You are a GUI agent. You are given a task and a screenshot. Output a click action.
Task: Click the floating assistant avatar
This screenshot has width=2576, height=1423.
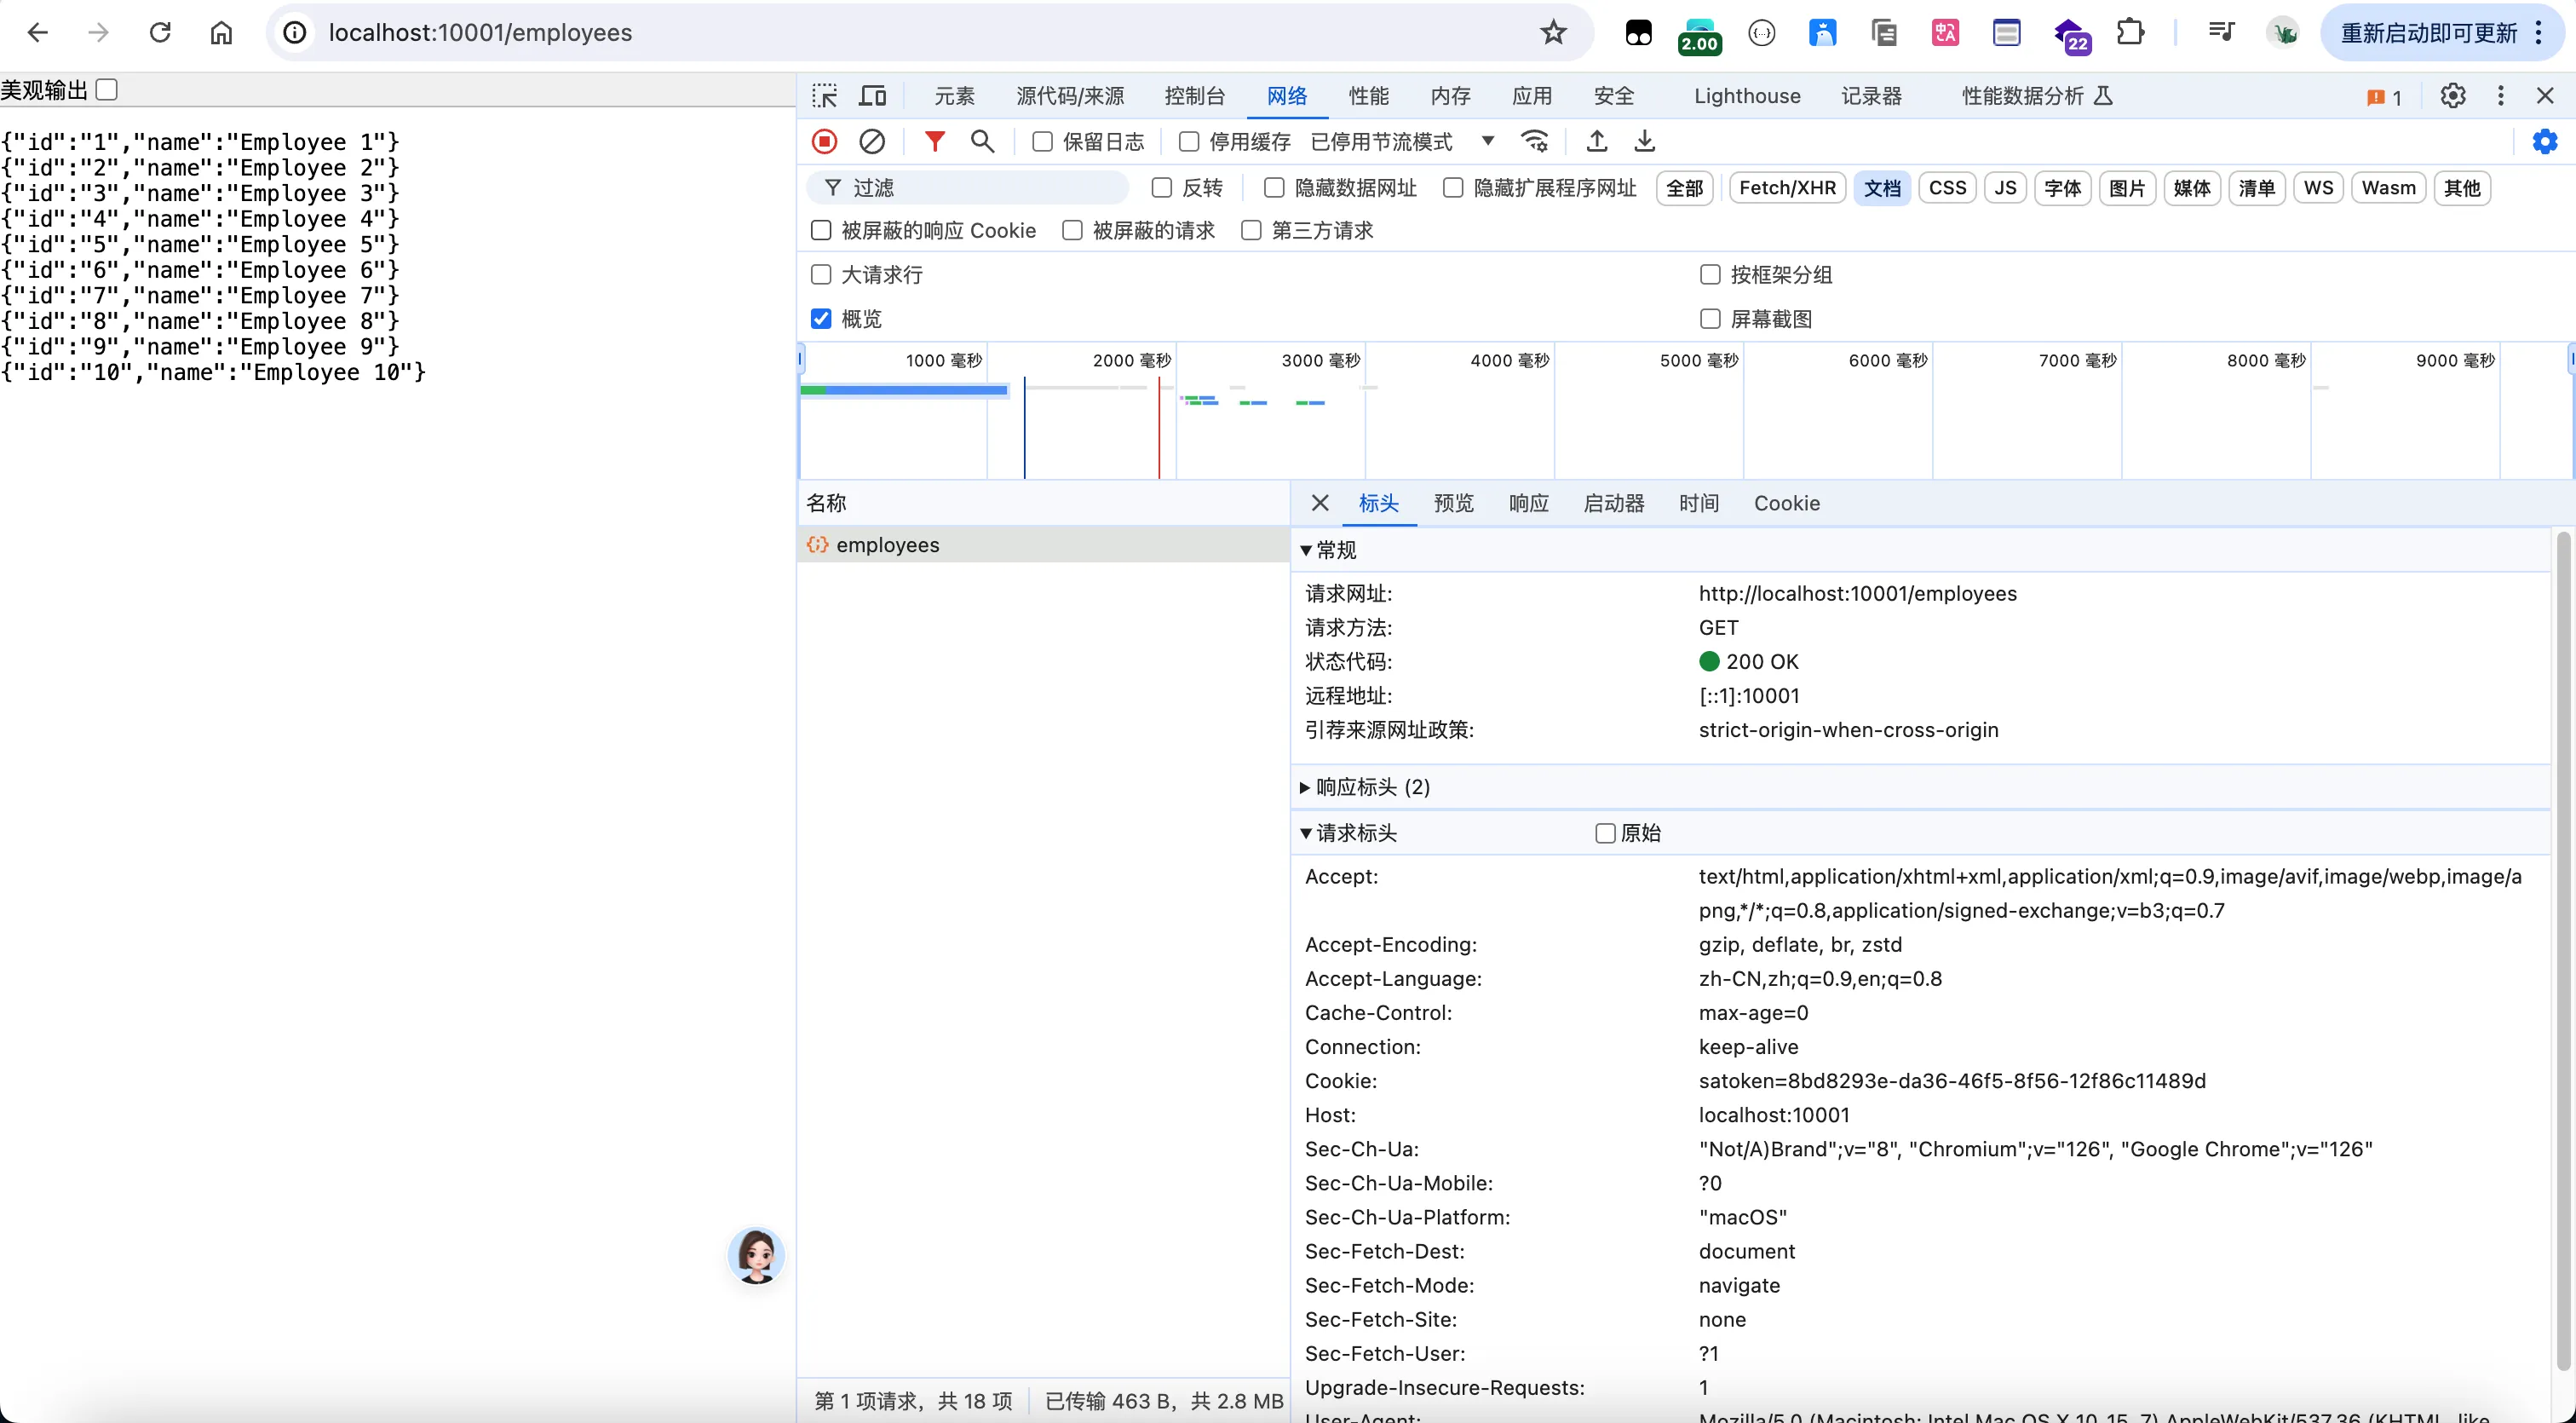(756, 1255)
